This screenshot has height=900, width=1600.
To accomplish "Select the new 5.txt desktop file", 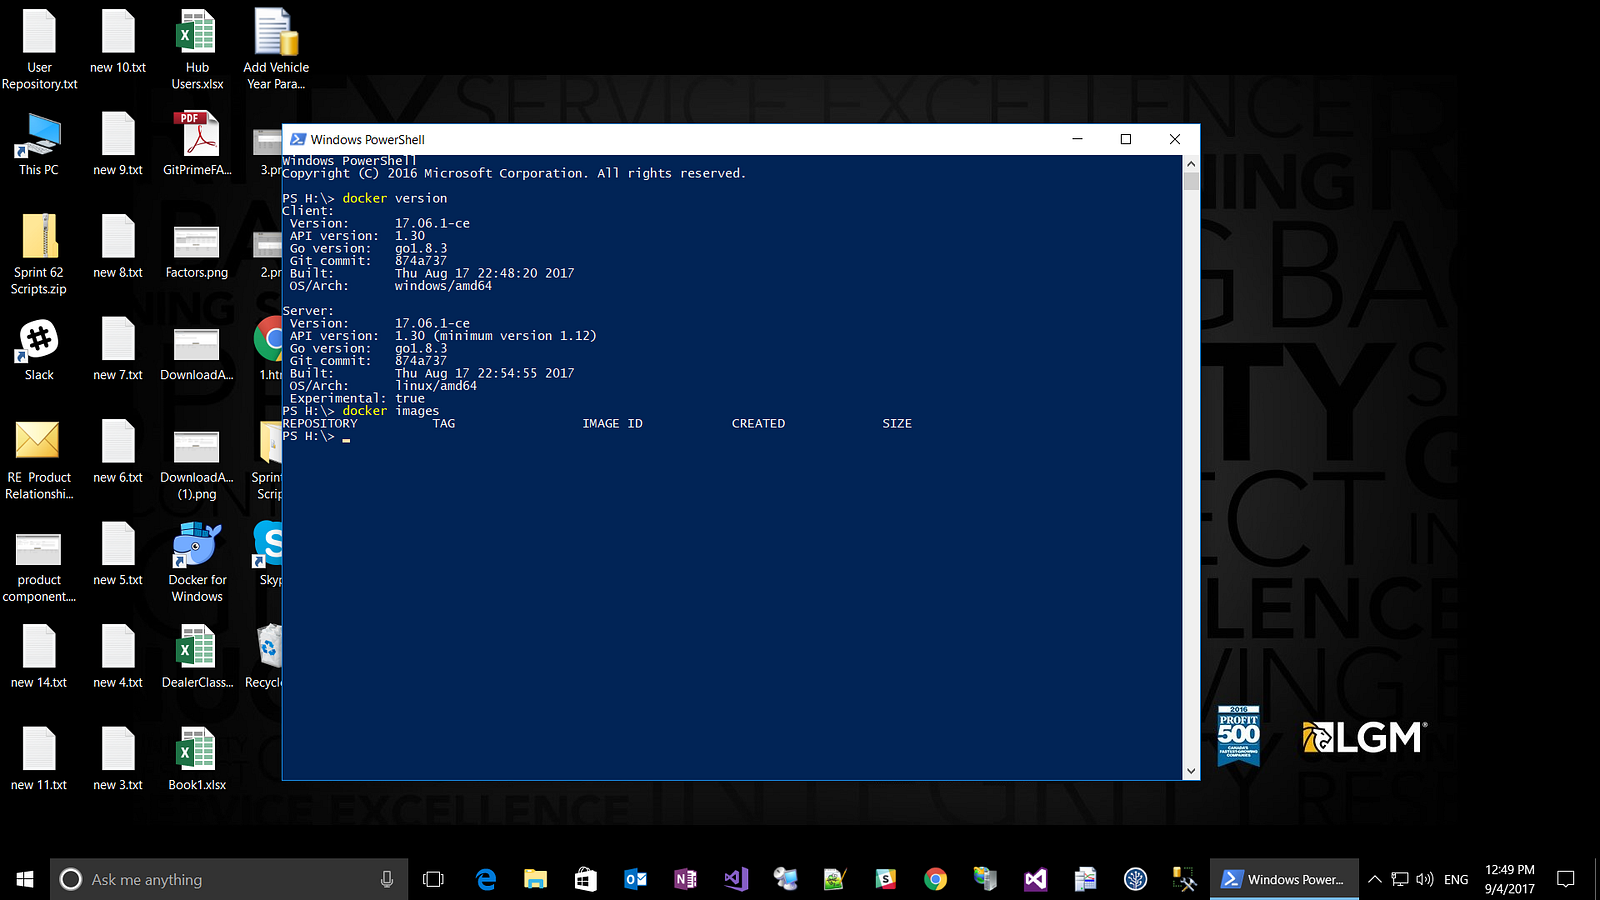I will coord(118,555).
